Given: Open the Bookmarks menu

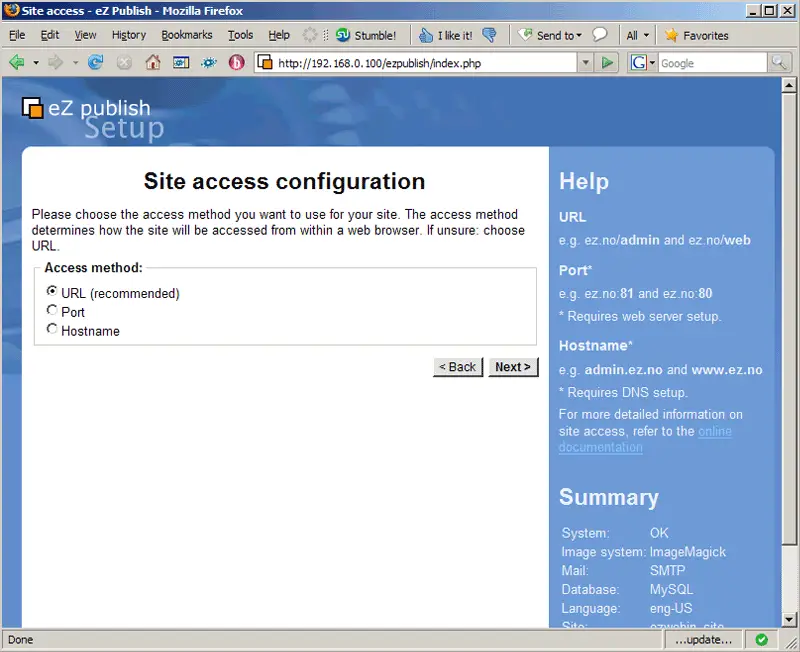Looking at the screenshot, I should pyautogui.click(x=187, y=35).
